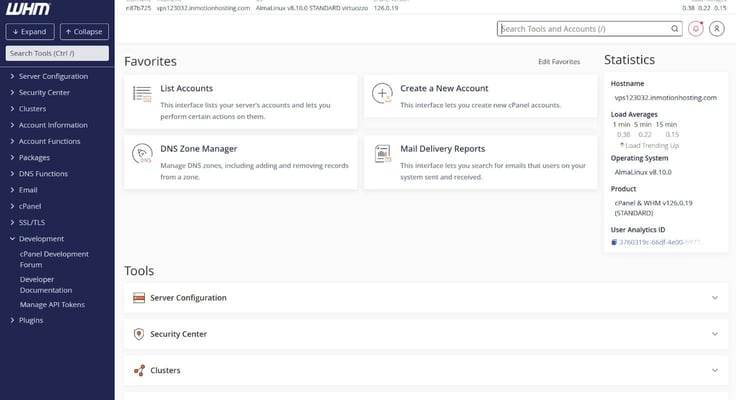The image size is (736, 400).
Task: Expand Server Configuration in the sidebar
Action: [x=12, y=76]
